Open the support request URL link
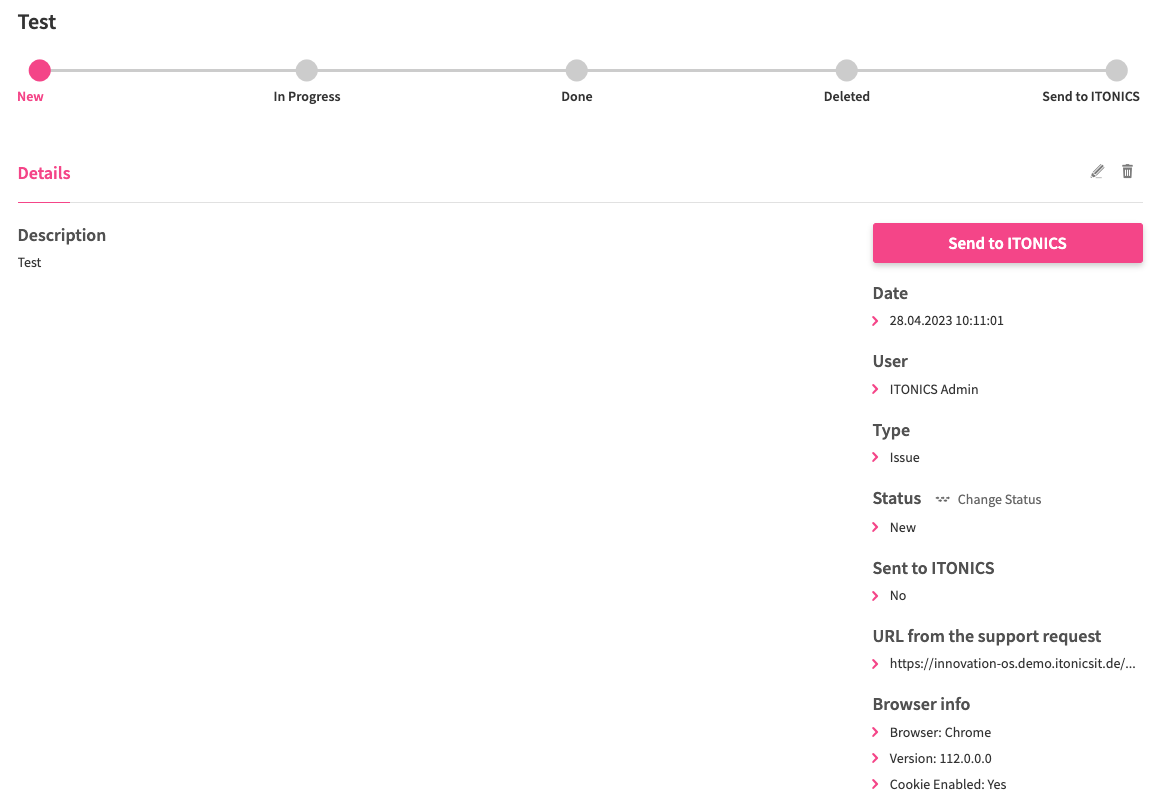Image resolution: width=1154 pixels, height=810 pixels. pos(1012,663)
